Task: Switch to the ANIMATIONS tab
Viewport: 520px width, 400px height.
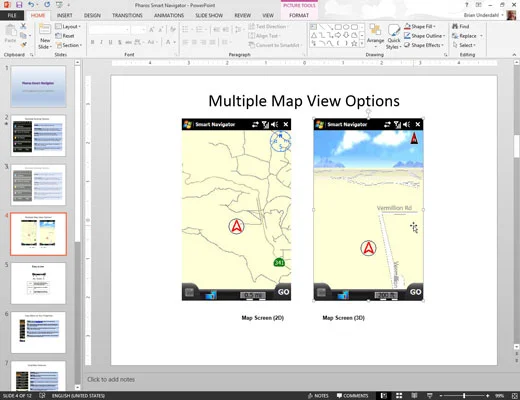Action: point(169,15)
